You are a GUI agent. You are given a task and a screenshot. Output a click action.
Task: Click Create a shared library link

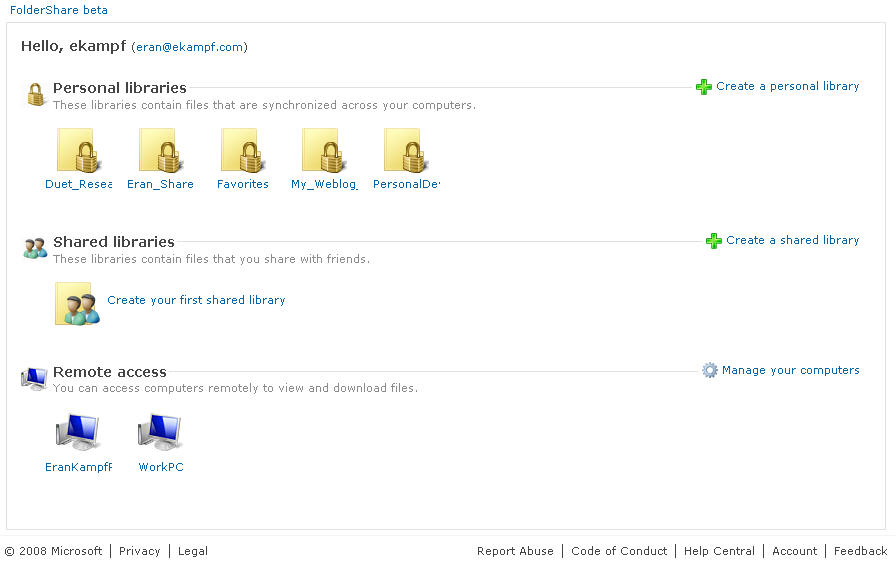pyautogui.click(x=793, y=240)
